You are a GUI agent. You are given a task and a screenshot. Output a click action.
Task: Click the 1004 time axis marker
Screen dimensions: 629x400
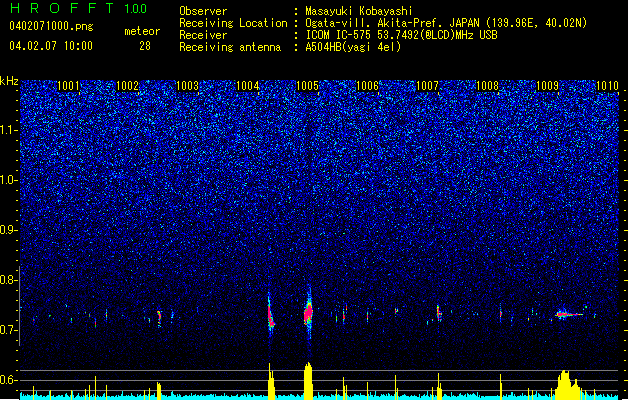tap(248, 86)
